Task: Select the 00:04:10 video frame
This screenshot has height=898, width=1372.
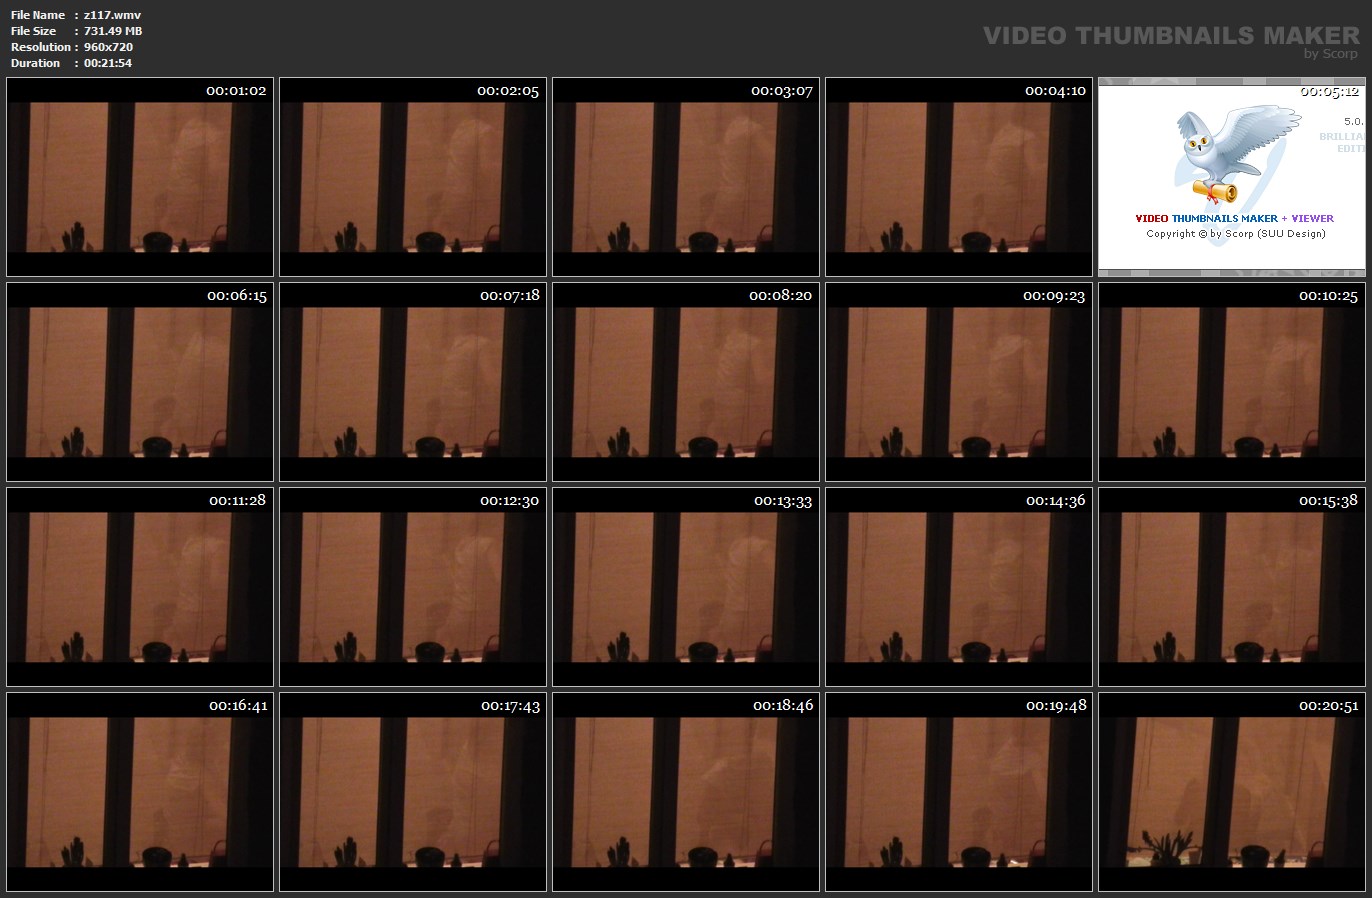Action: pos(959,177)
